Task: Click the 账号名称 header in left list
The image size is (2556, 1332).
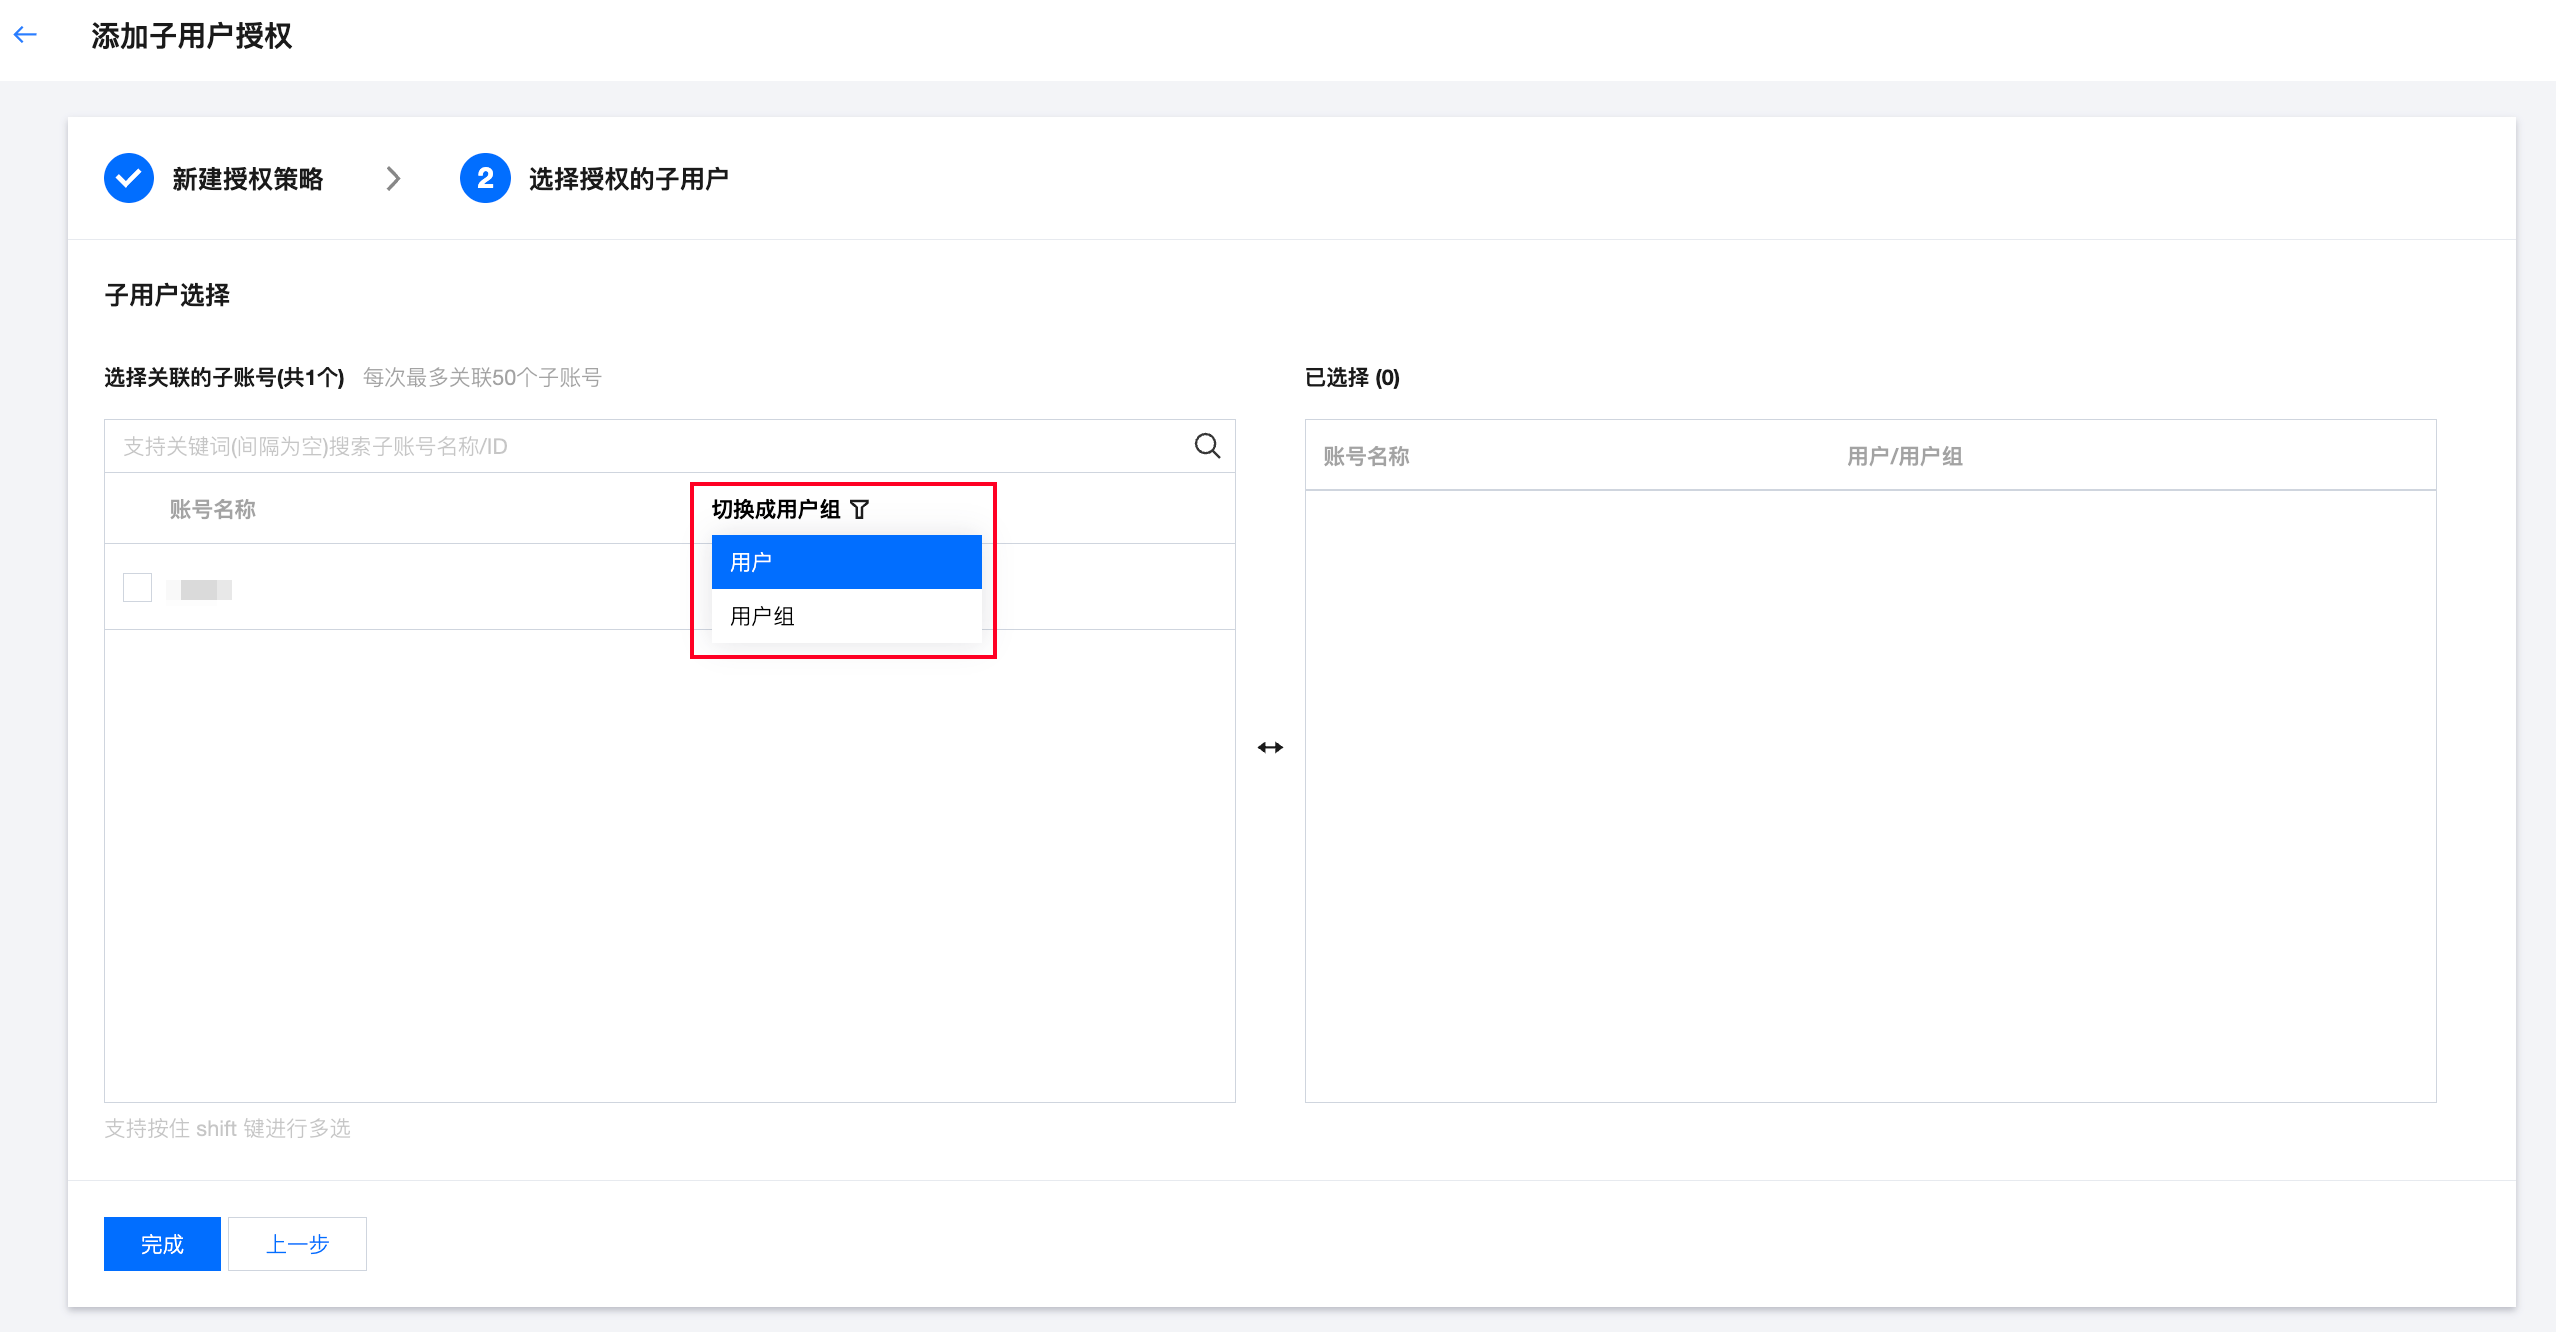Action: coord(212,509)
